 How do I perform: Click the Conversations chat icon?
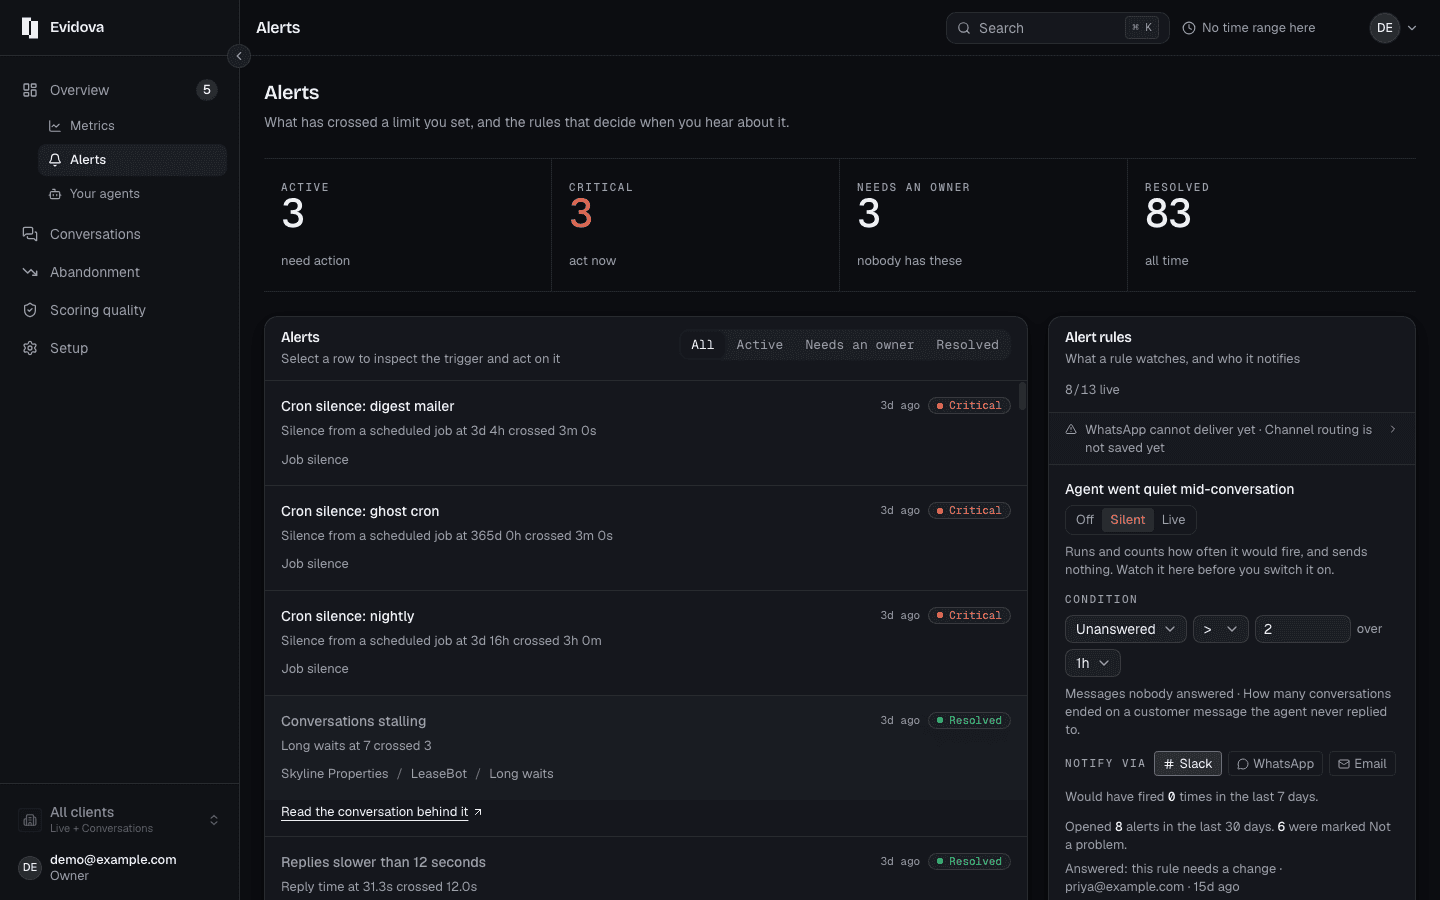30,234
